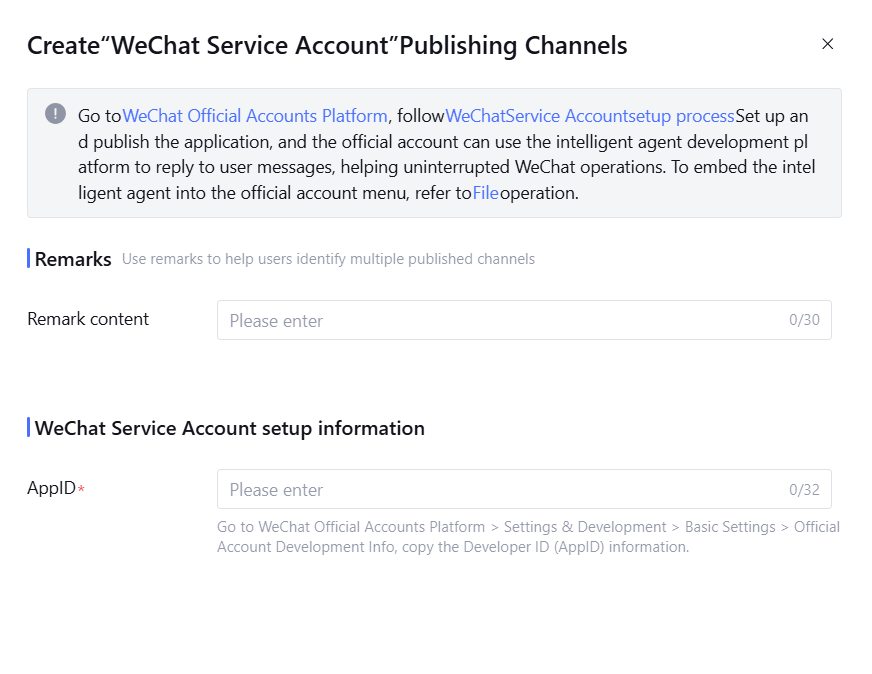872x674 pixels.
Task: Click blue bar beside setup information heading
Action: click(28, 428)
